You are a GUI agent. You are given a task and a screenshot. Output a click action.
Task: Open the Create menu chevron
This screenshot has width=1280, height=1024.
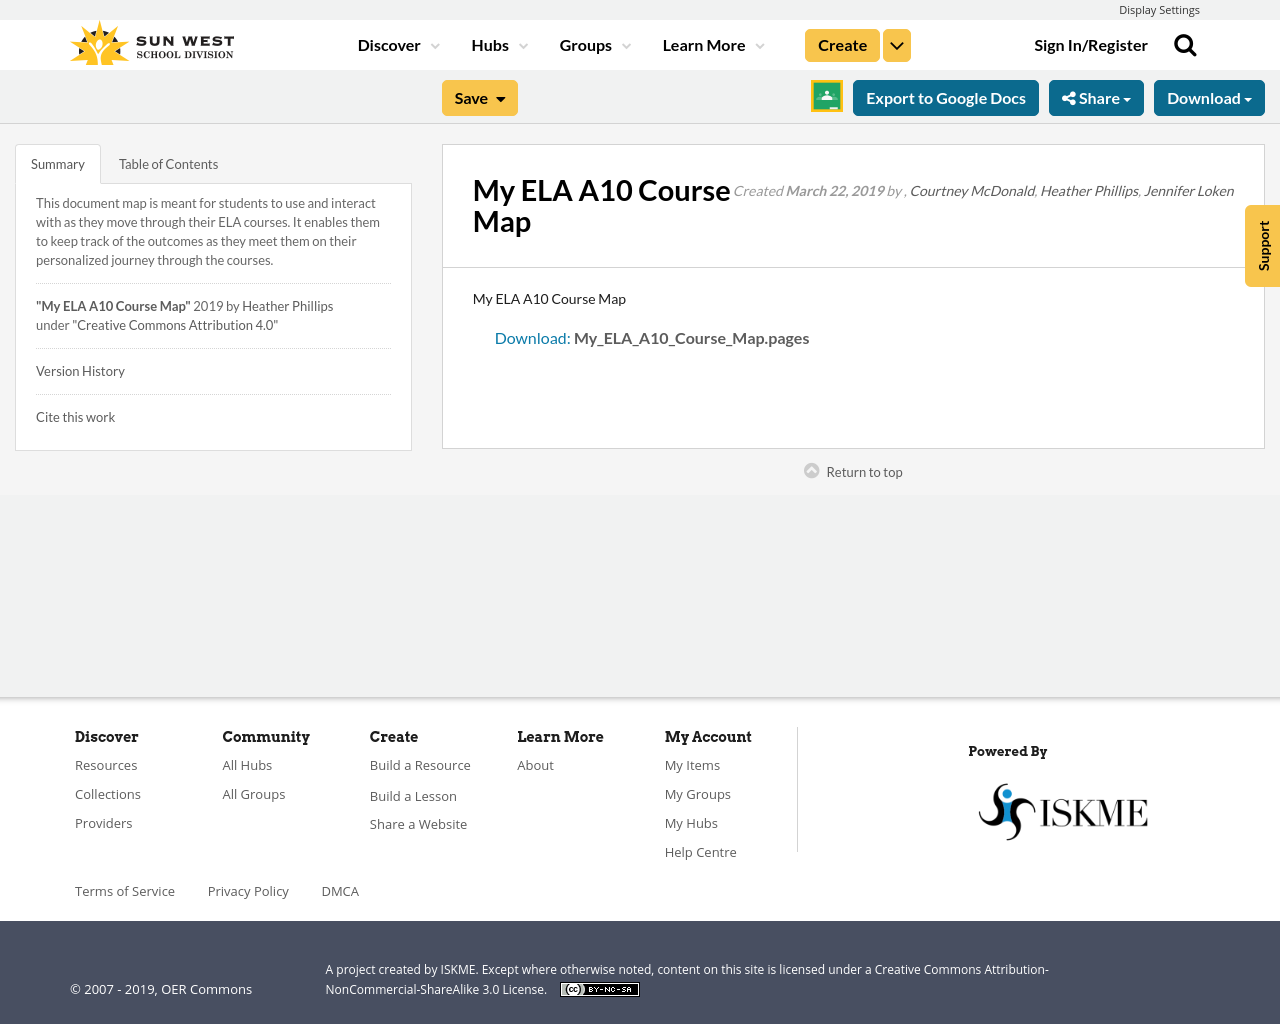pyautogui.click(x=896, y=44)
